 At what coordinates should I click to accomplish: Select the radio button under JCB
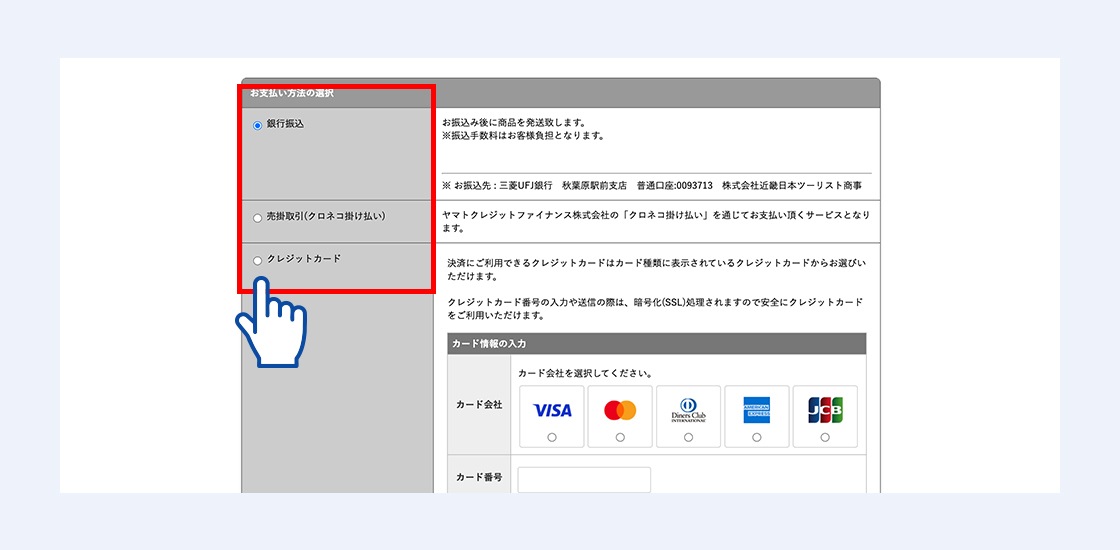point(825,437)
